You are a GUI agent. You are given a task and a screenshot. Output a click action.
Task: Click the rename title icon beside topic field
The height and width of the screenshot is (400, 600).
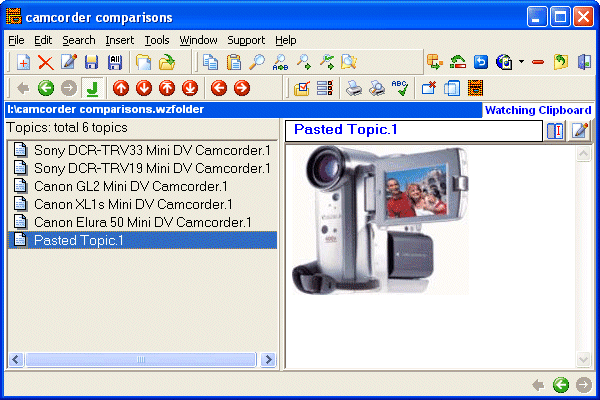pyautogui.click(x=555, y=131)
